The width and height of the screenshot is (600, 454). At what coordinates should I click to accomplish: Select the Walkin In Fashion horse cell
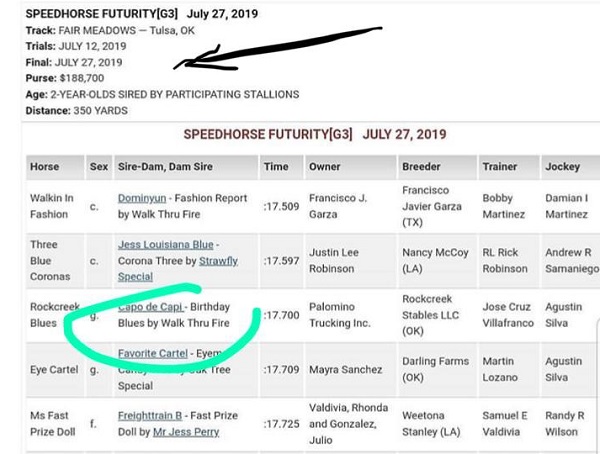(x=55, y=207)
